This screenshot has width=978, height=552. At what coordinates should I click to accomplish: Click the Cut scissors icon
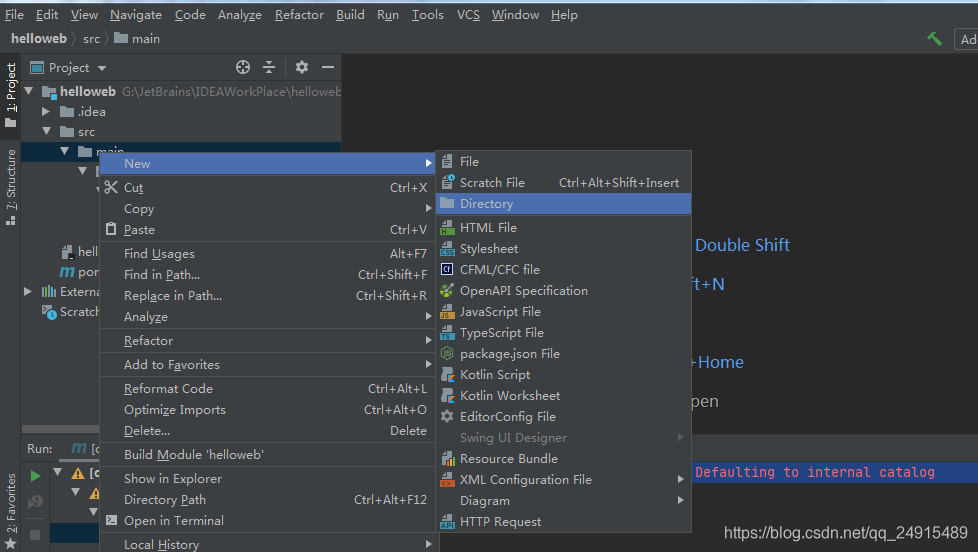click(x=111, y=187)
